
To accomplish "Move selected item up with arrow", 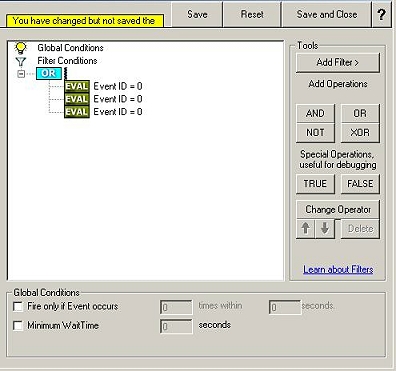I will tap(305, 229).
